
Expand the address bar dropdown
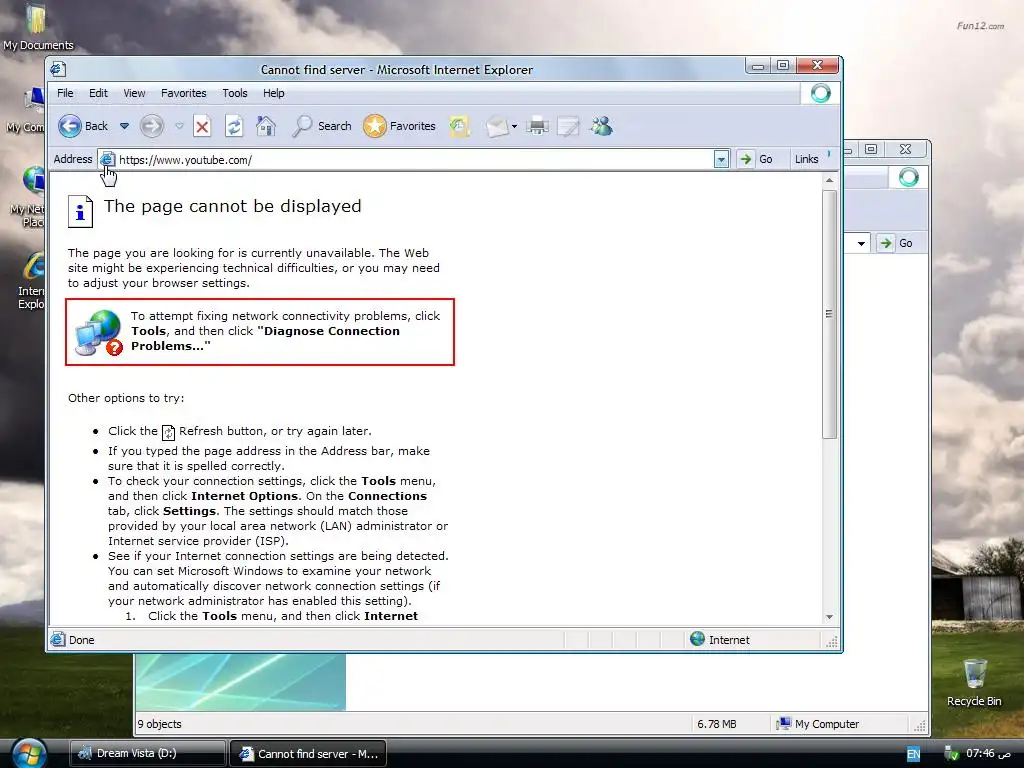coord(721,159)
